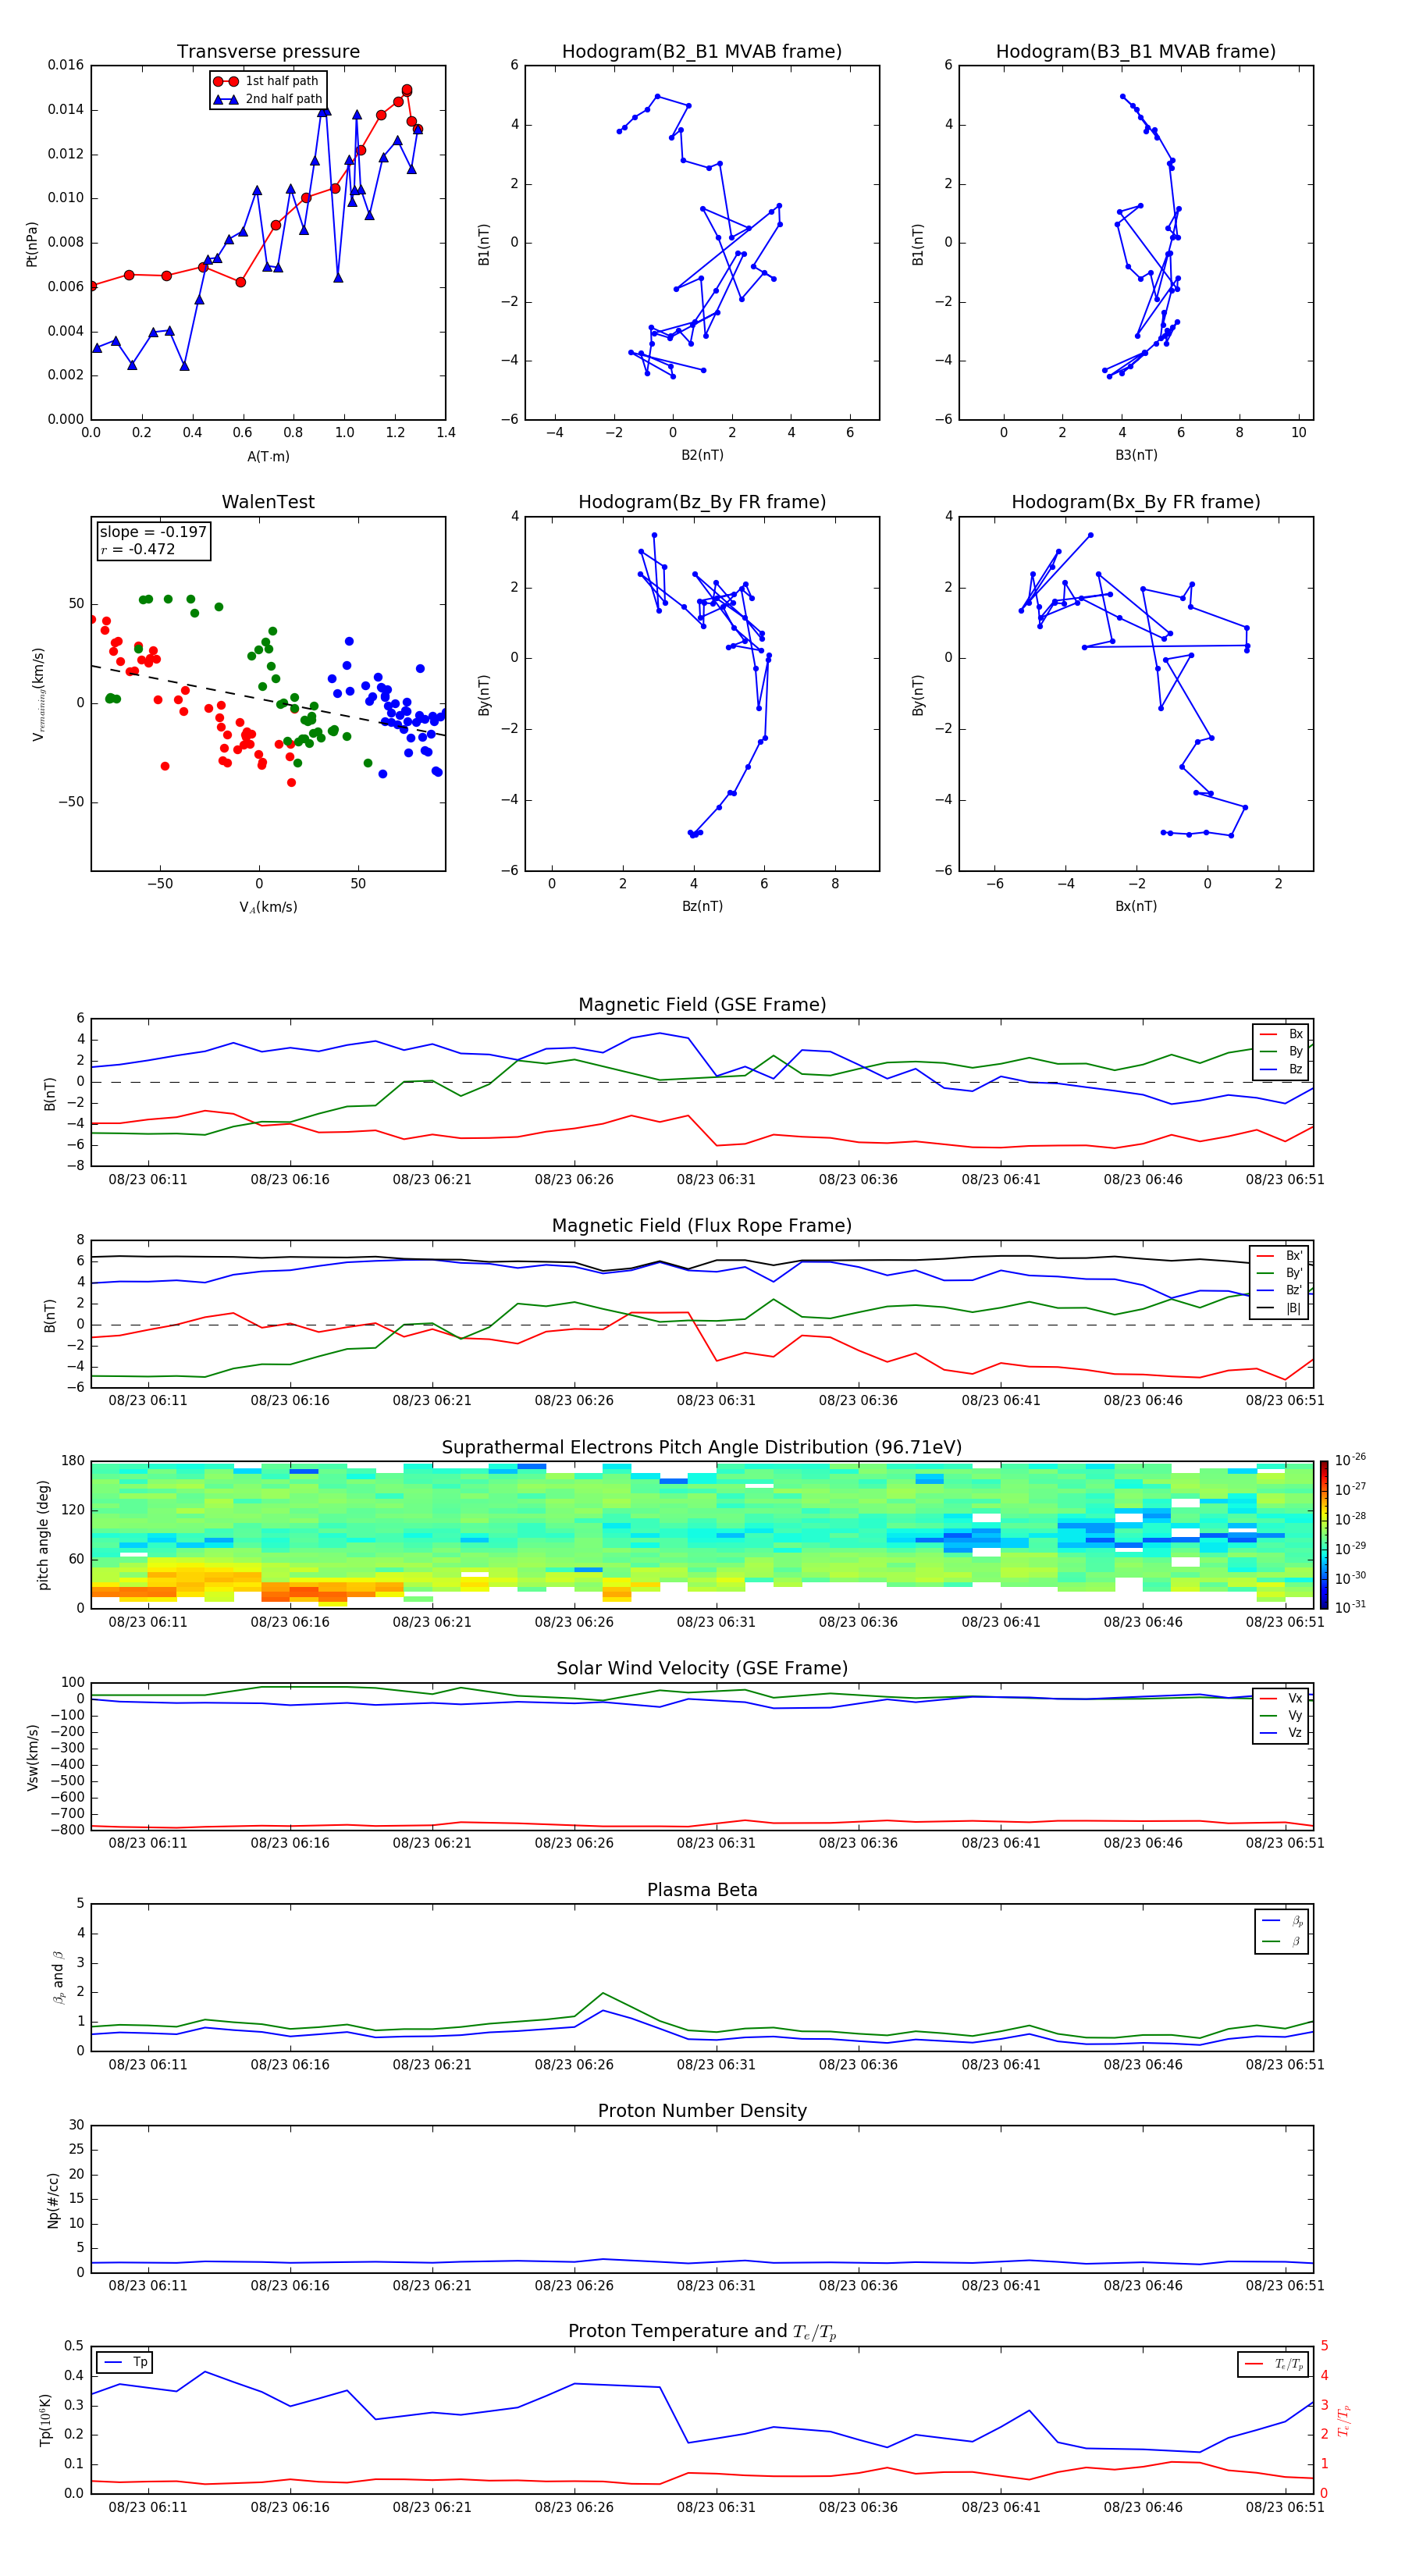Select the 'Hodogram(B2_B1 MVAB frame)' title
This screenshot has height=2576, width=1405.
pos(702,51)
